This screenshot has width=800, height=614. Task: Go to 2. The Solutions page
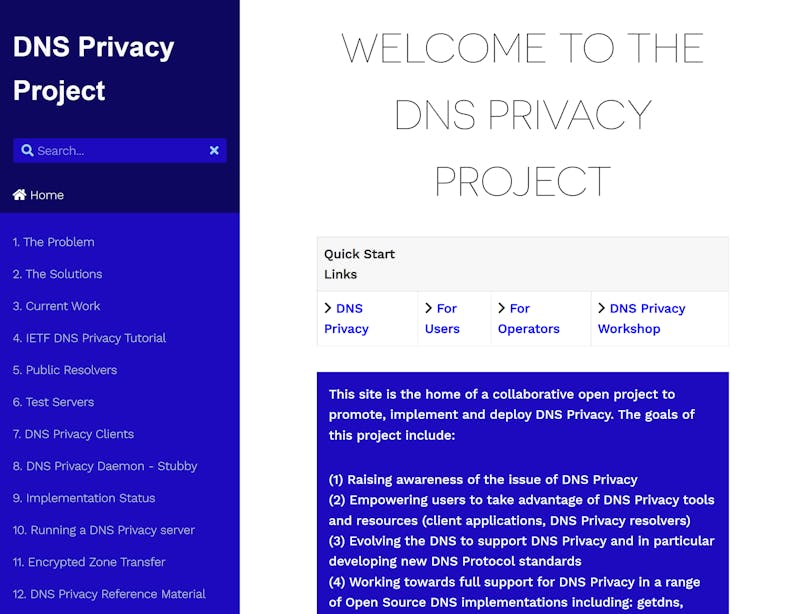57,274
